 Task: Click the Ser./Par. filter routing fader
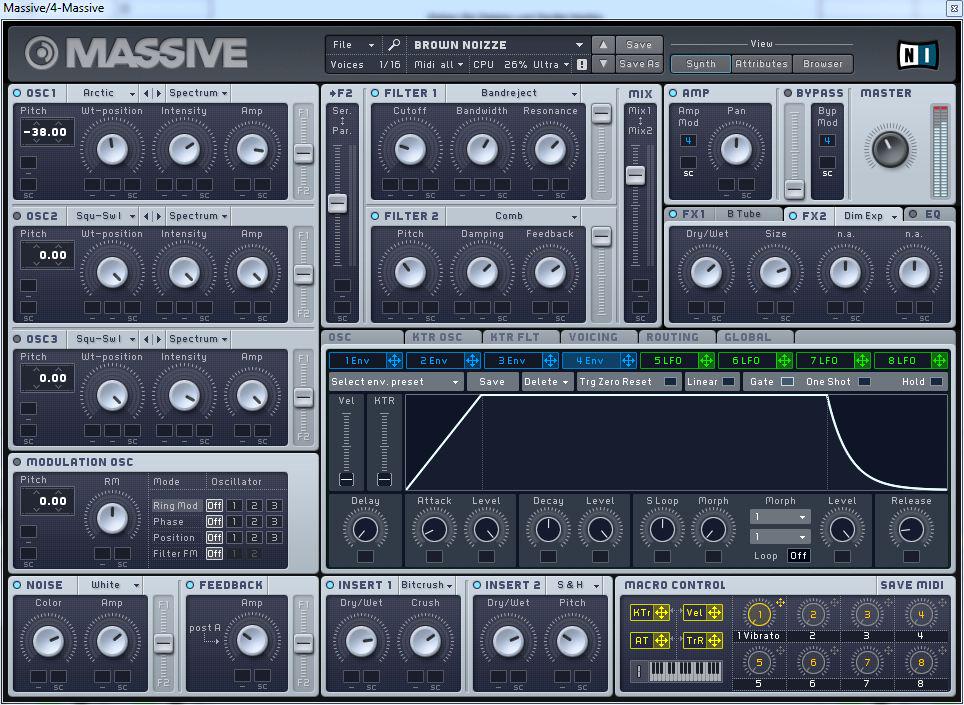(337, 203)
